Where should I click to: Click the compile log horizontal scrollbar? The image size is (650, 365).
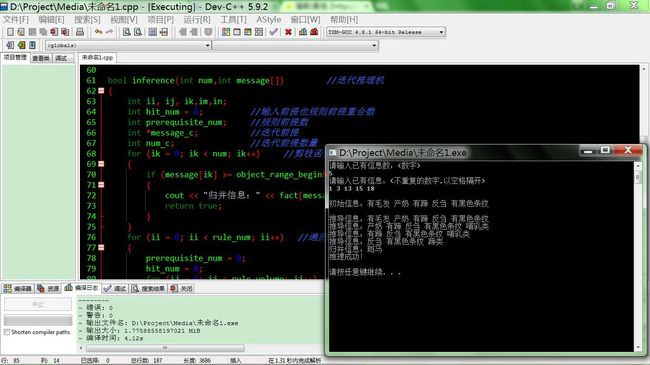click(165, 348)
